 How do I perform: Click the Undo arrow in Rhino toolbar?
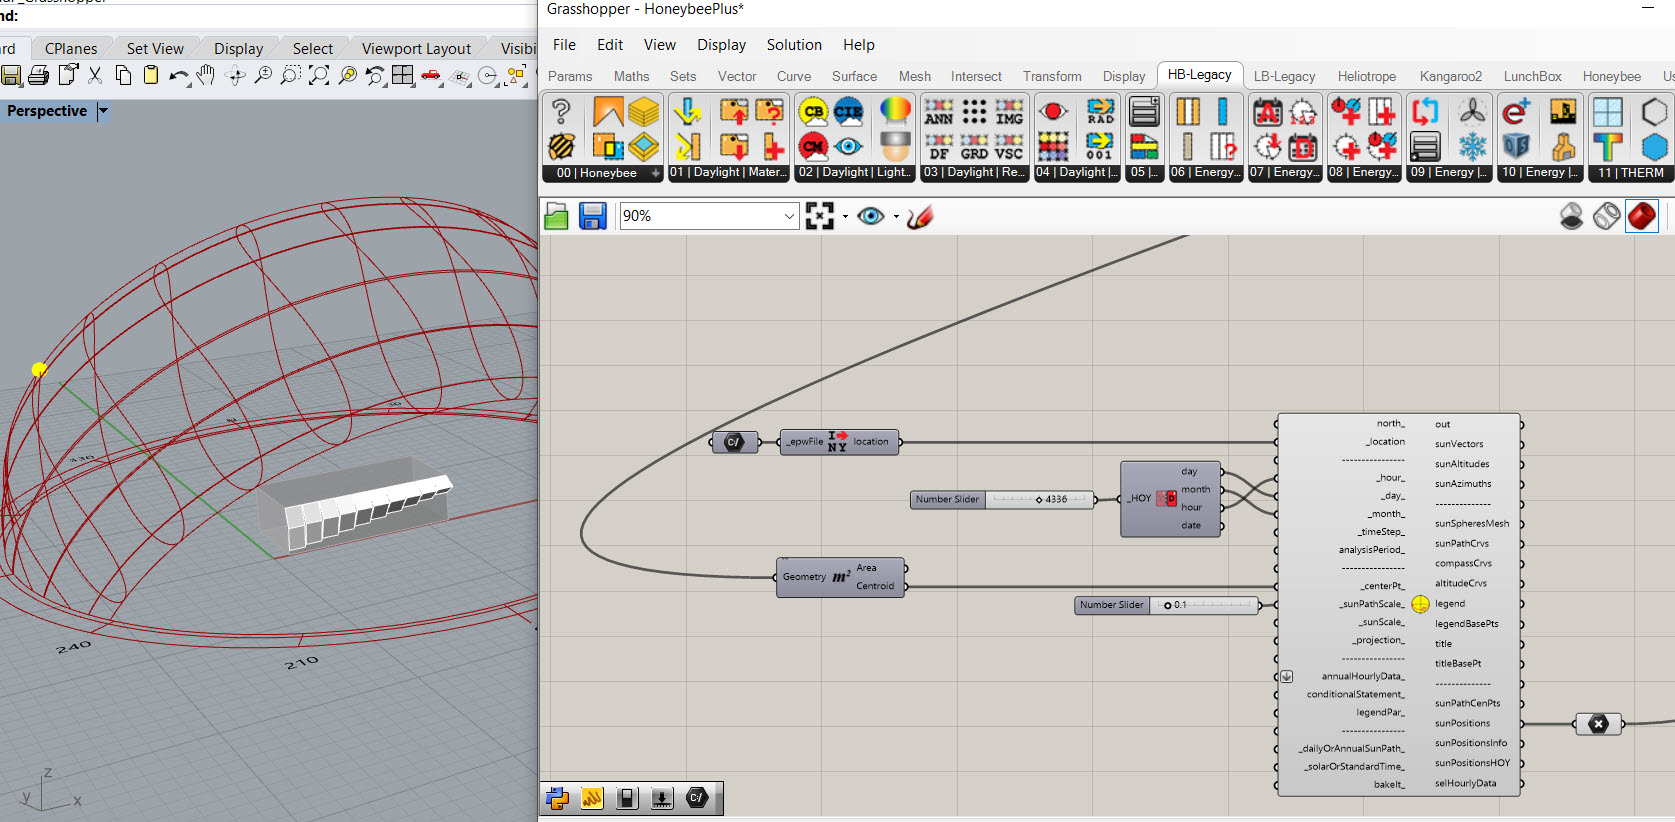tap(179, 76)
